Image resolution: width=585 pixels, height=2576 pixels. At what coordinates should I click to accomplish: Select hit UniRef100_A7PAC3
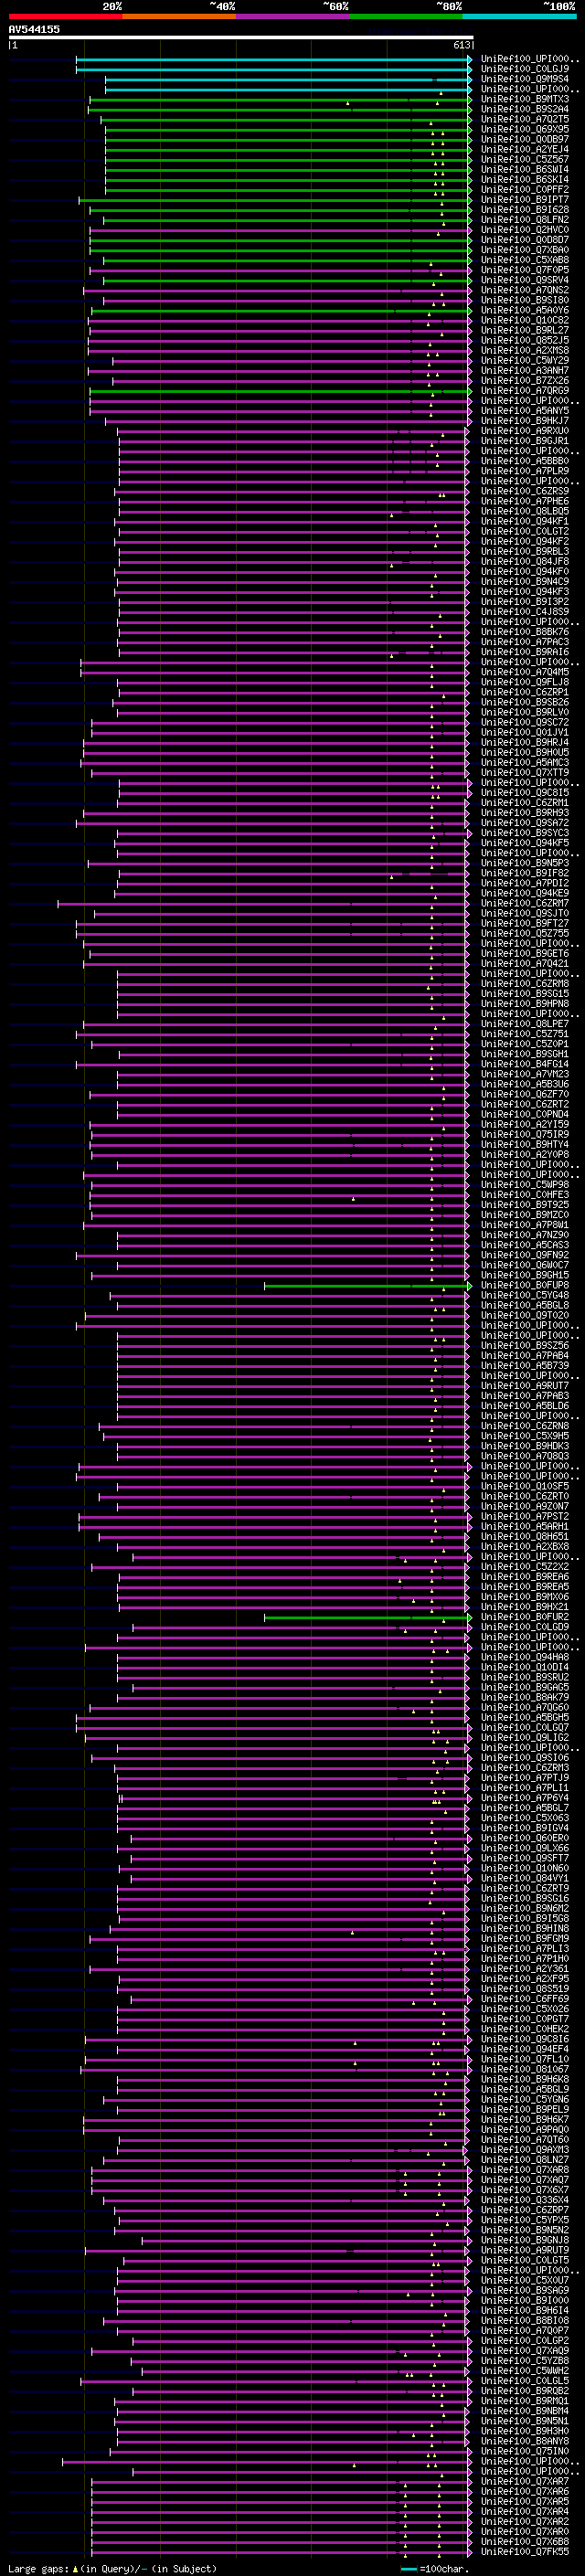(525, 642)
